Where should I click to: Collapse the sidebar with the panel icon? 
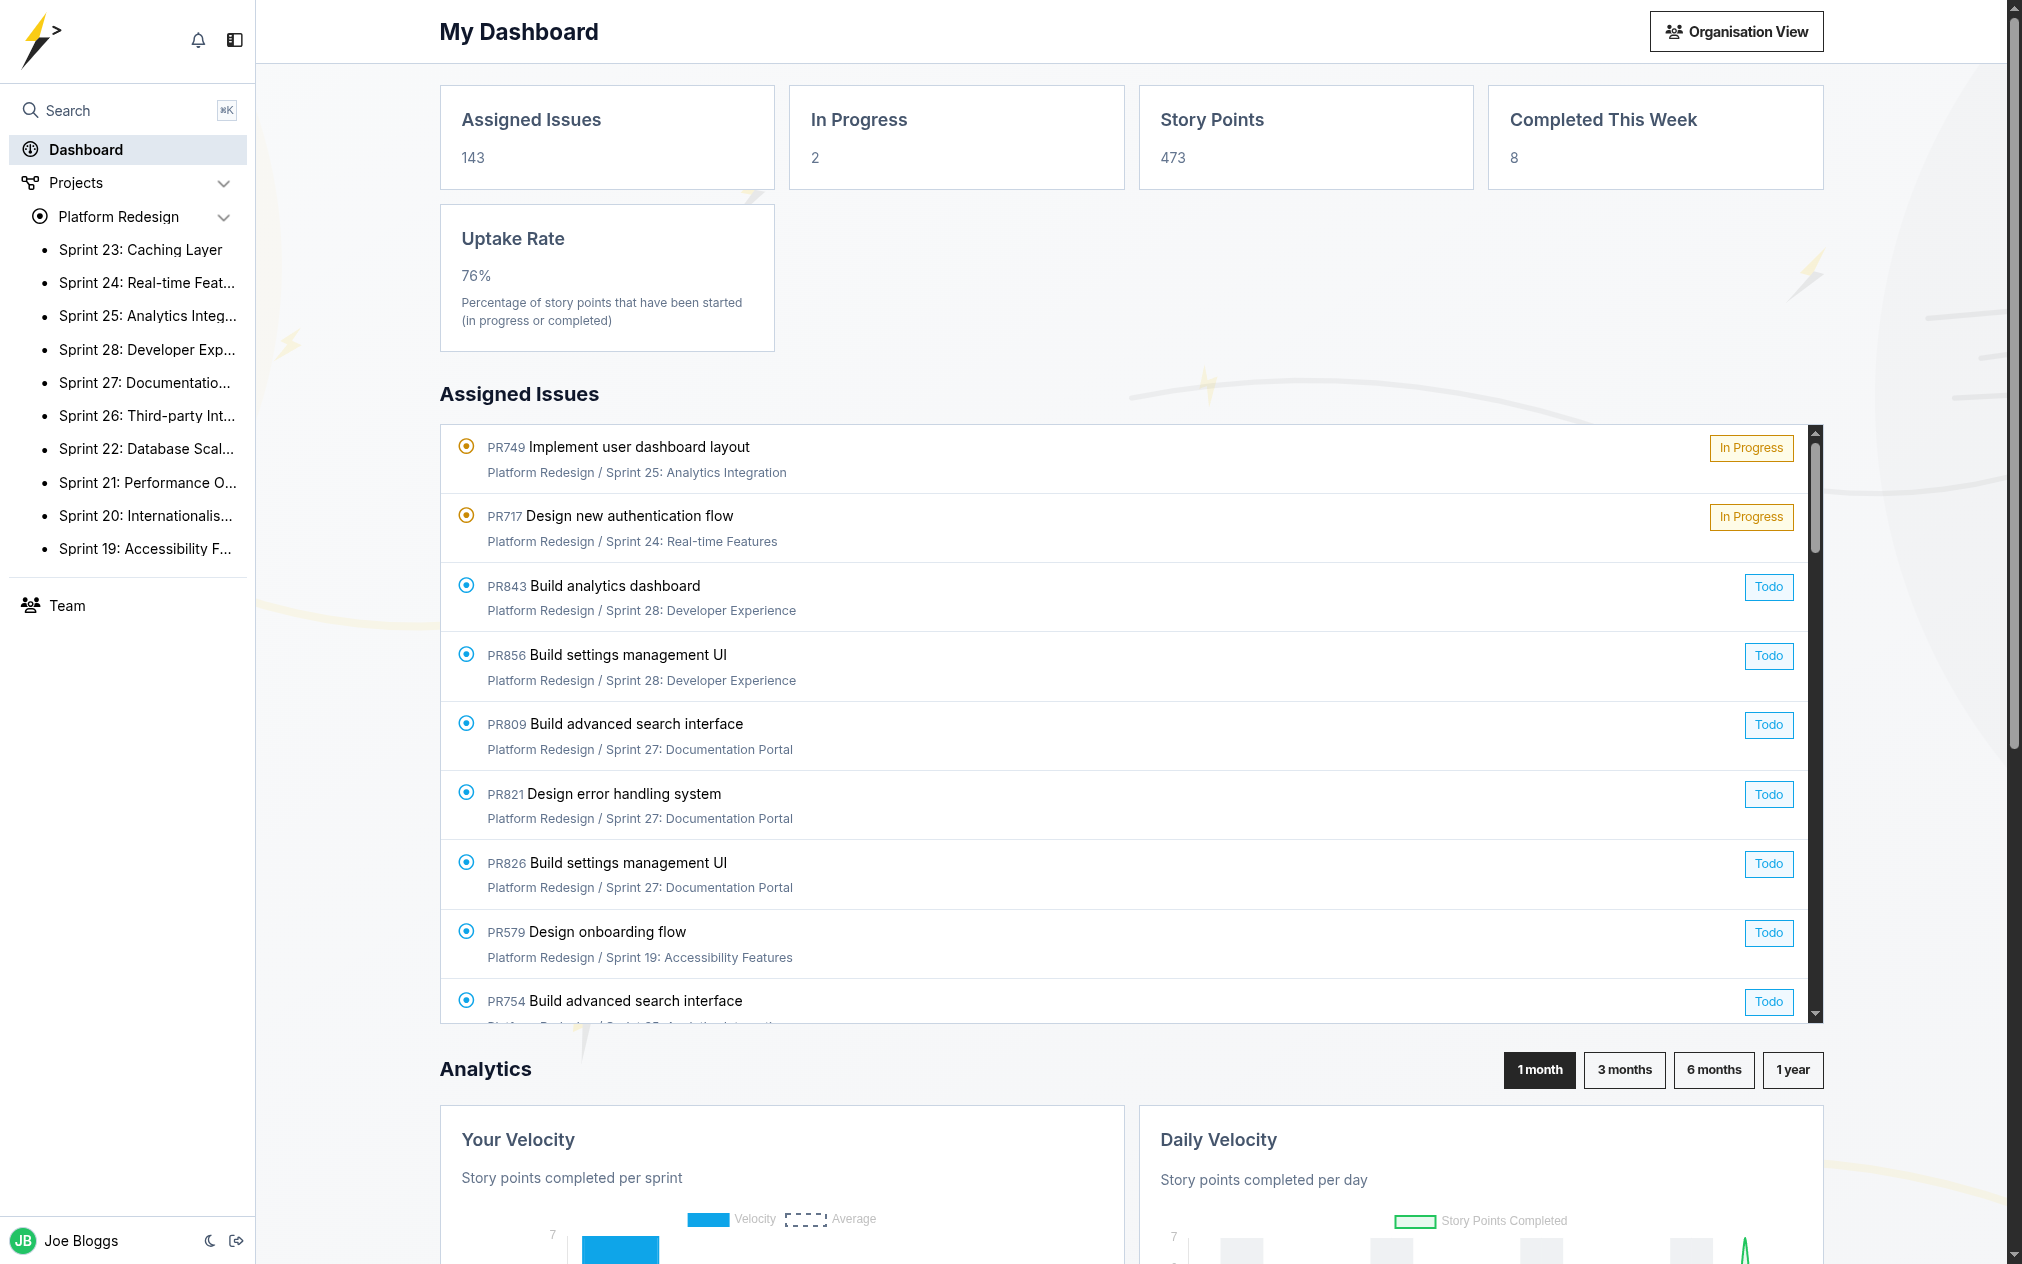point(235,40)
